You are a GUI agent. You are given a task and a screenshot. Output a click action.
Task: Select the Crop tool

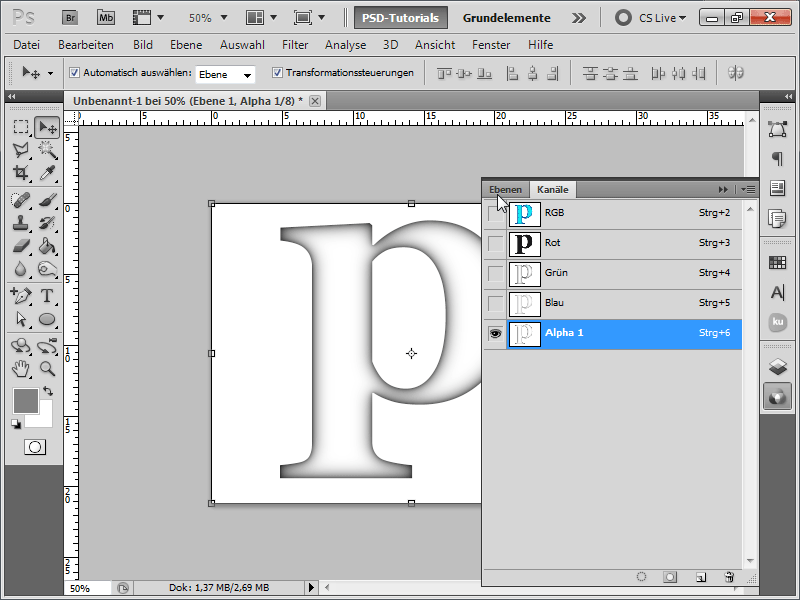click(x=21, y=173)
